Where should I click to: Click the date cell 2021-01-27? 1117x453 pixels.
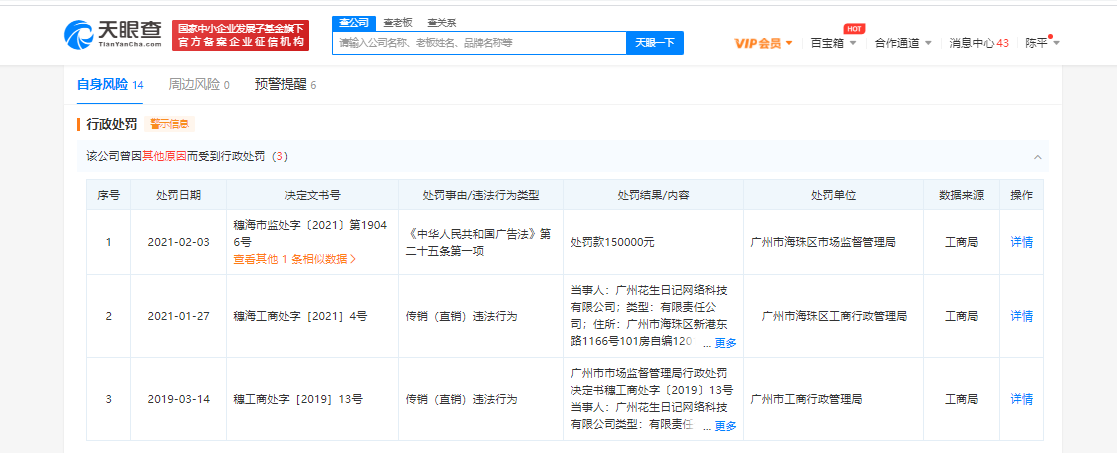tap(179, 316)
